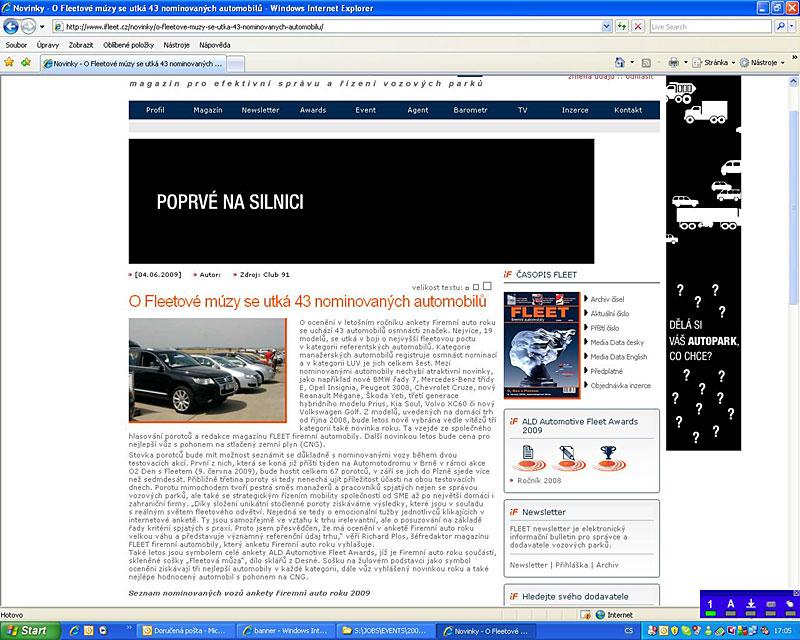
Task: Click the browser Forward arrow button
Action: point(29,26)
